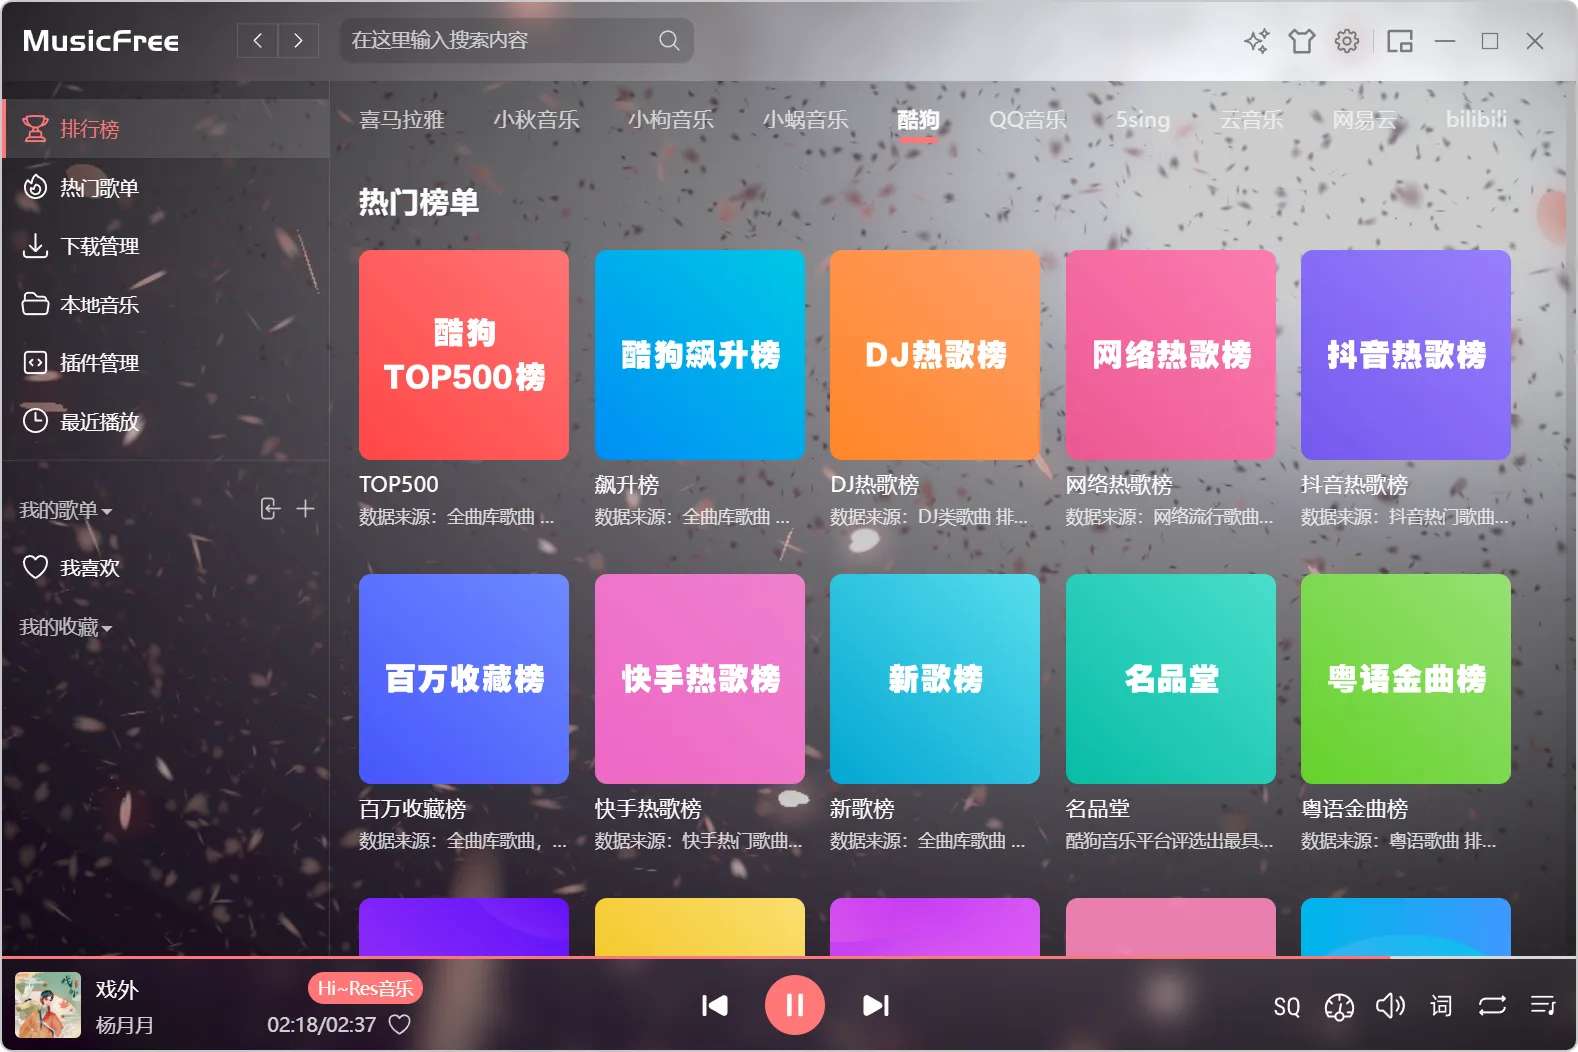
Task: Click the volume speaker icon
Action: (1390, 1005)
